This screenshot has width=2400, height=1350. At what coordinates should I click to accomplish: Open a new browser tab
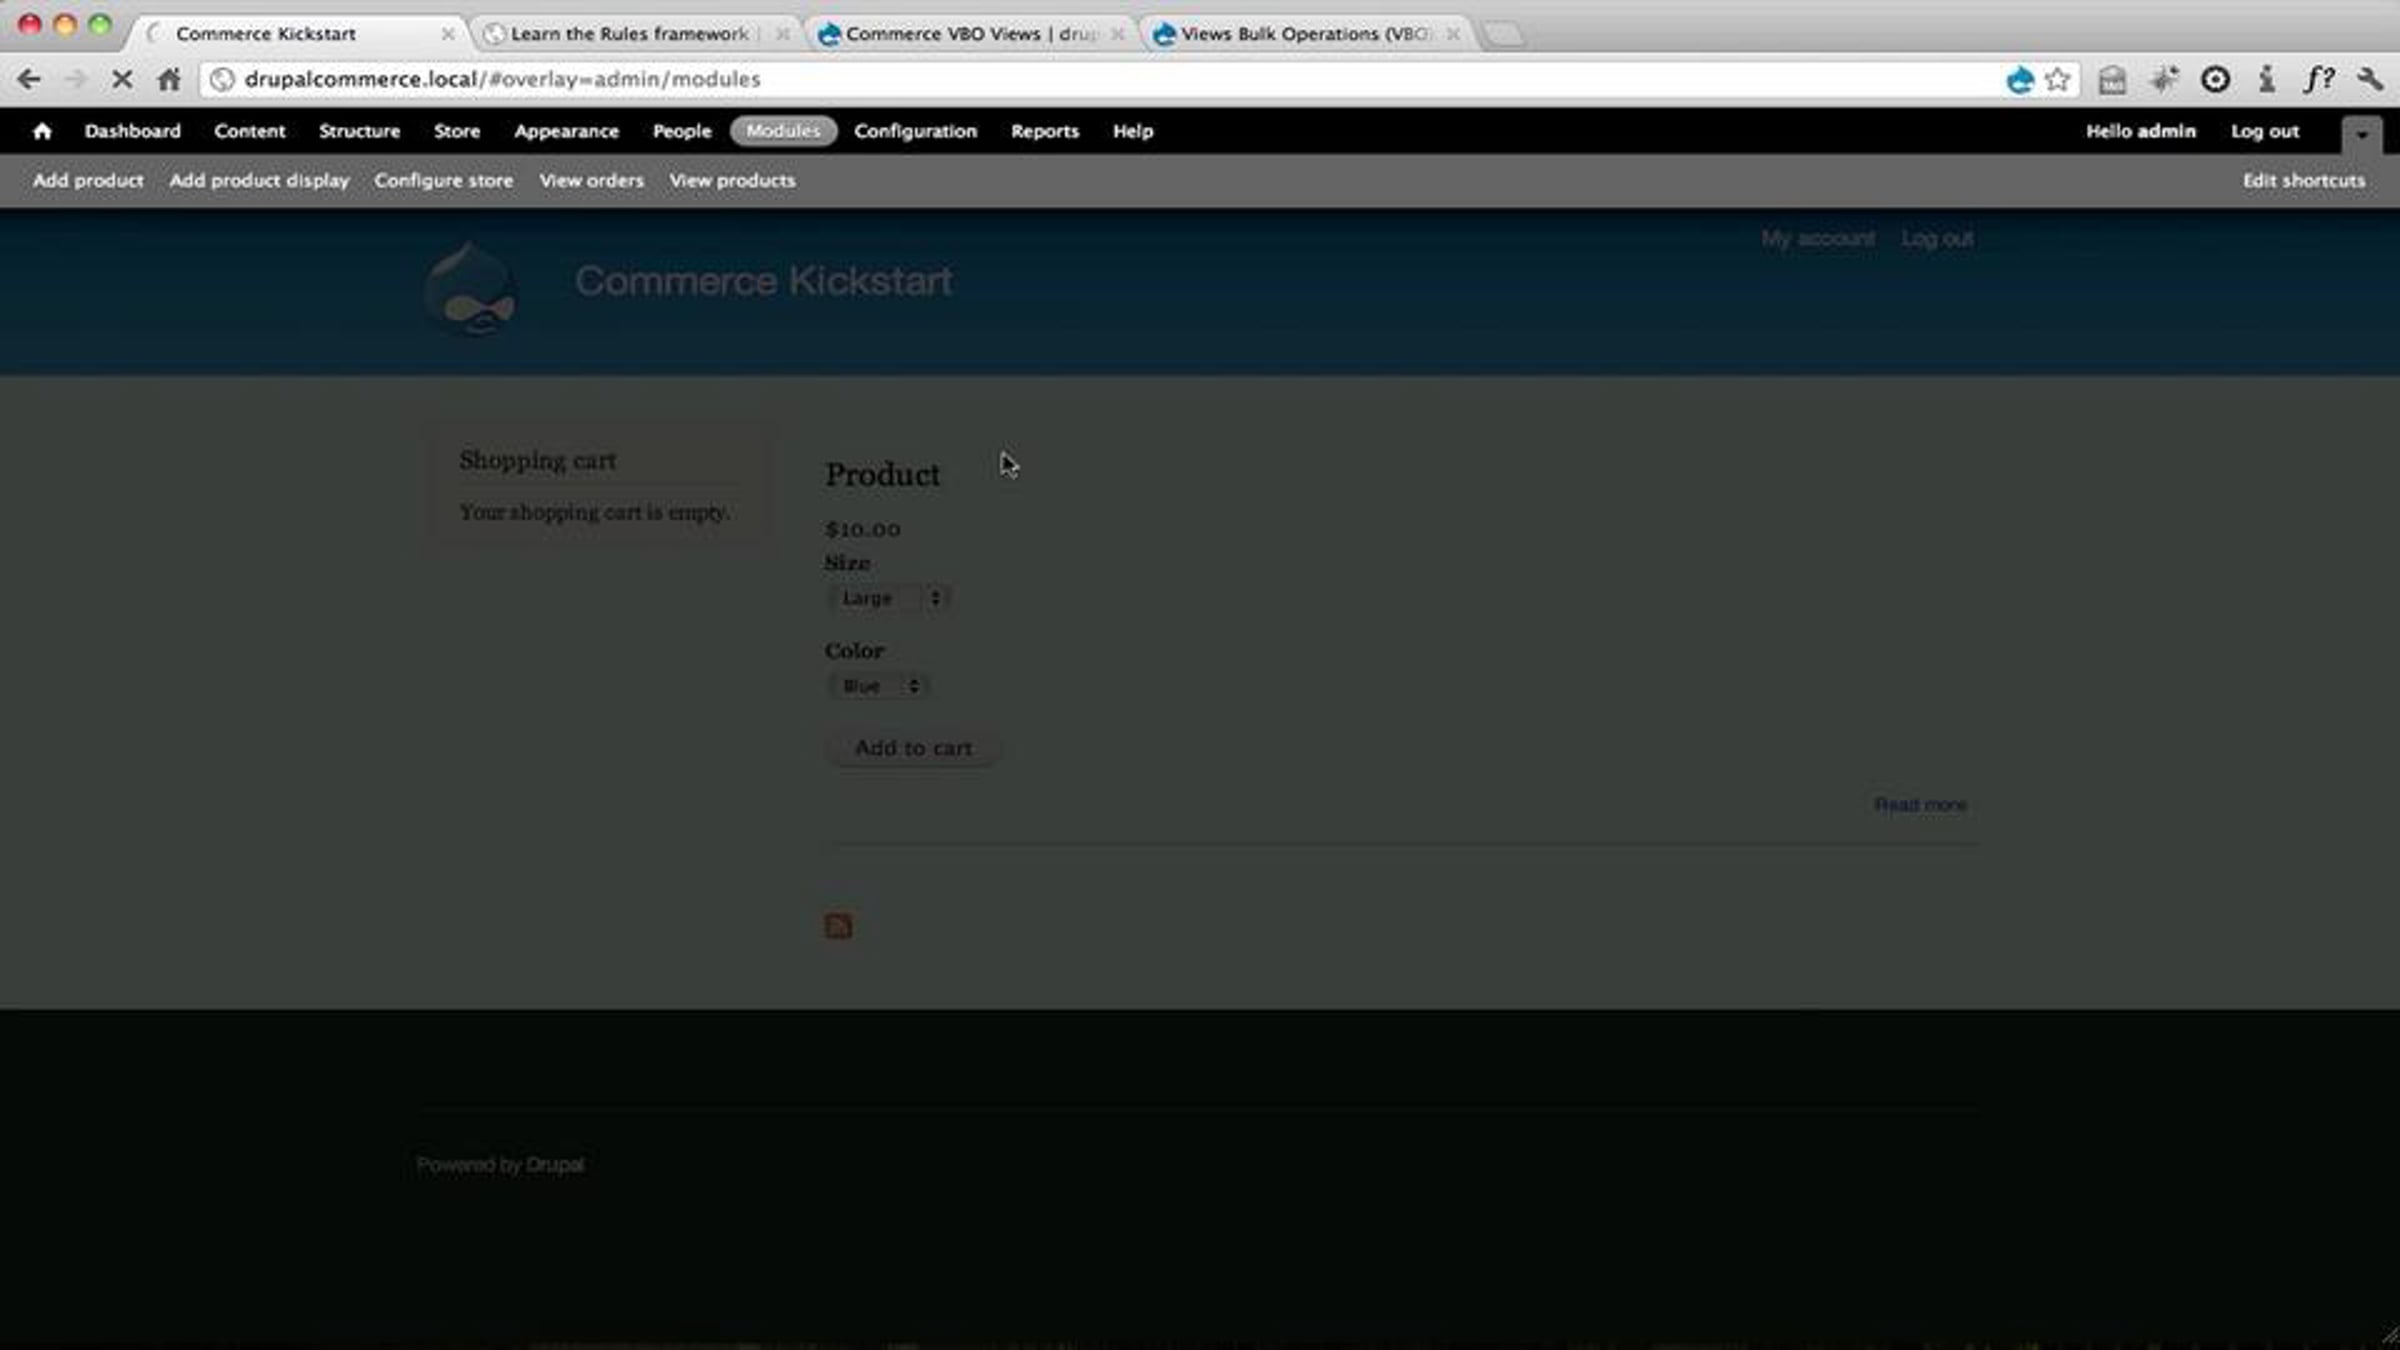tap(1503, 34)
